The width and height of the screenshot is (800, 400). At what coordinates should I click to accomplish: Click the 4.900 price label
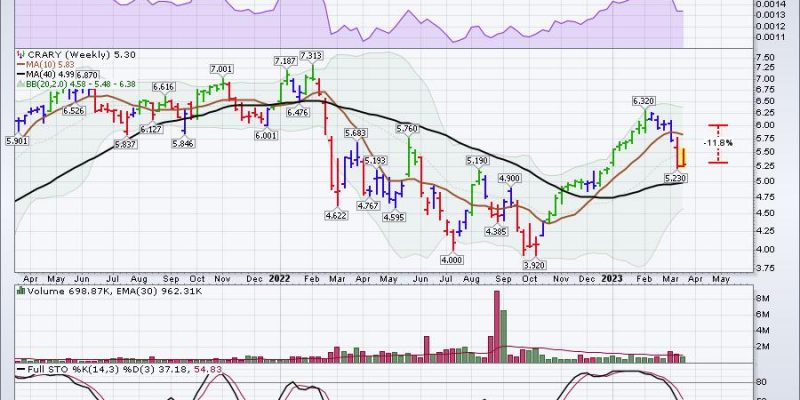tap(509, 178)
